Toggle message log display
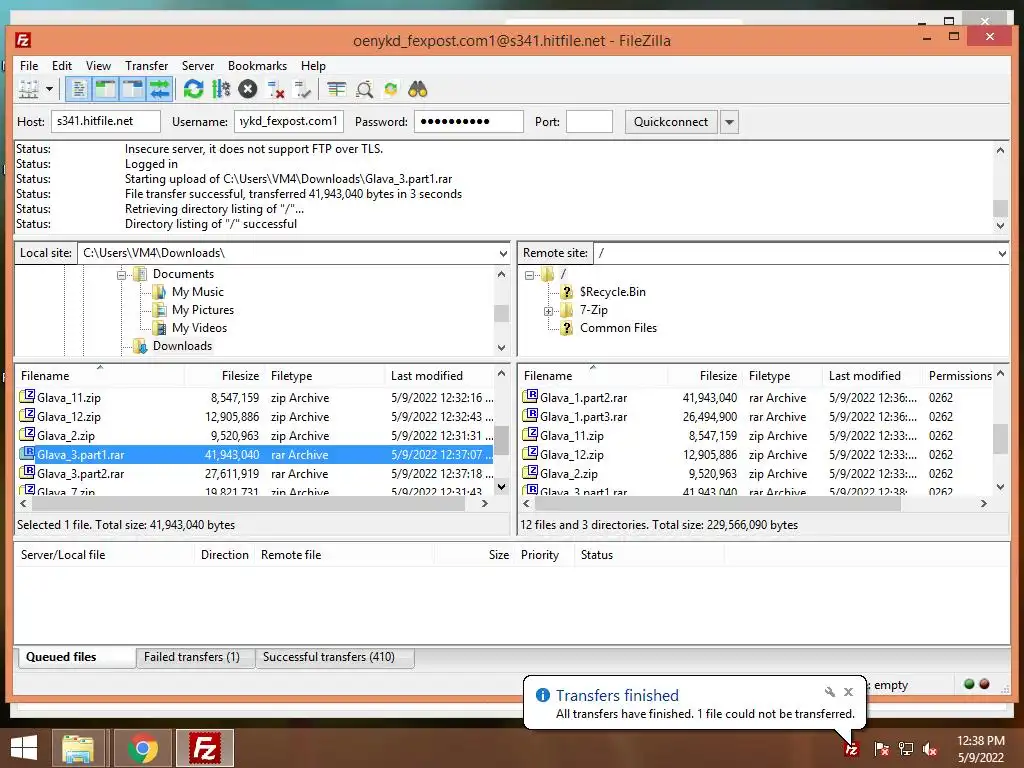This screenshot has width=1024, height=768. pyautogui.click(x=78, y=89)
